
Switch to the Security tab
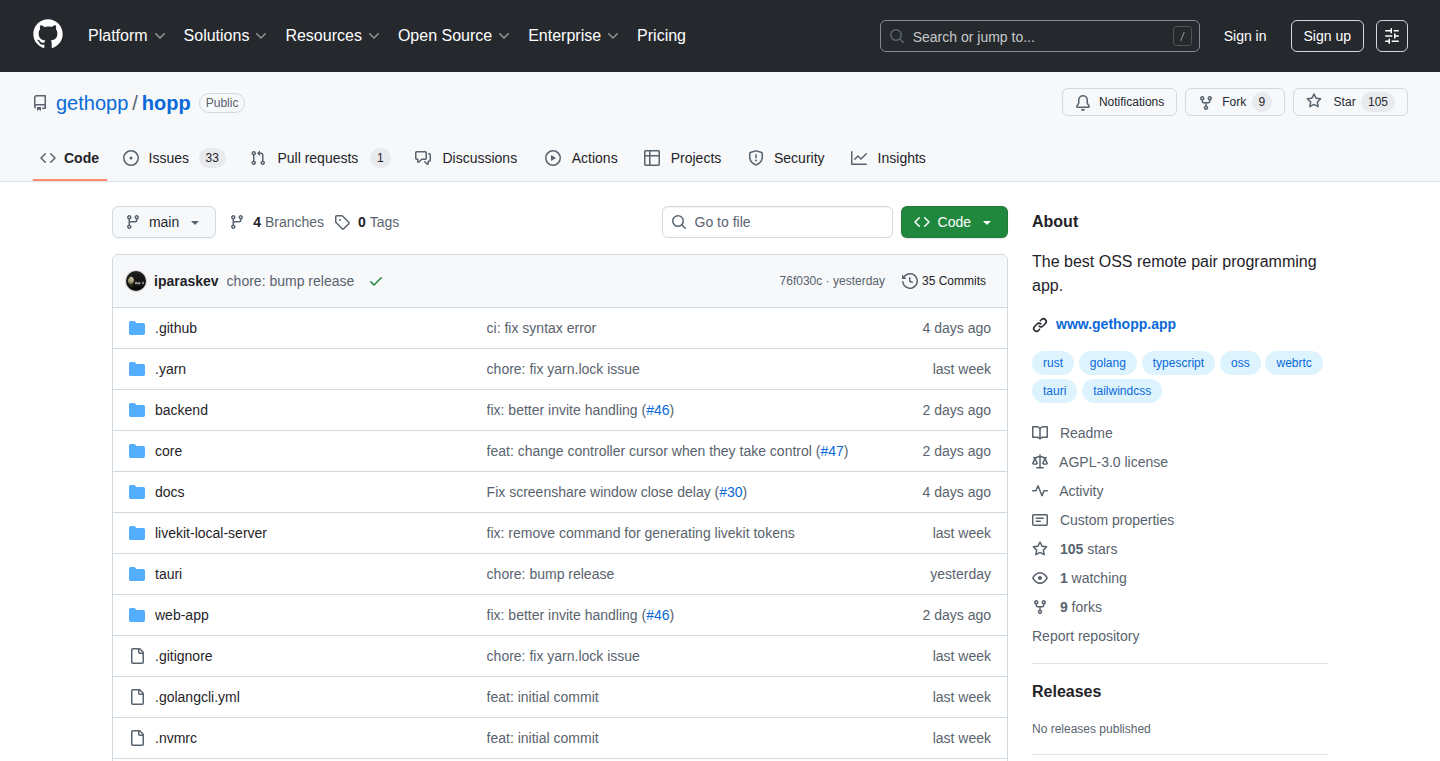786,158
